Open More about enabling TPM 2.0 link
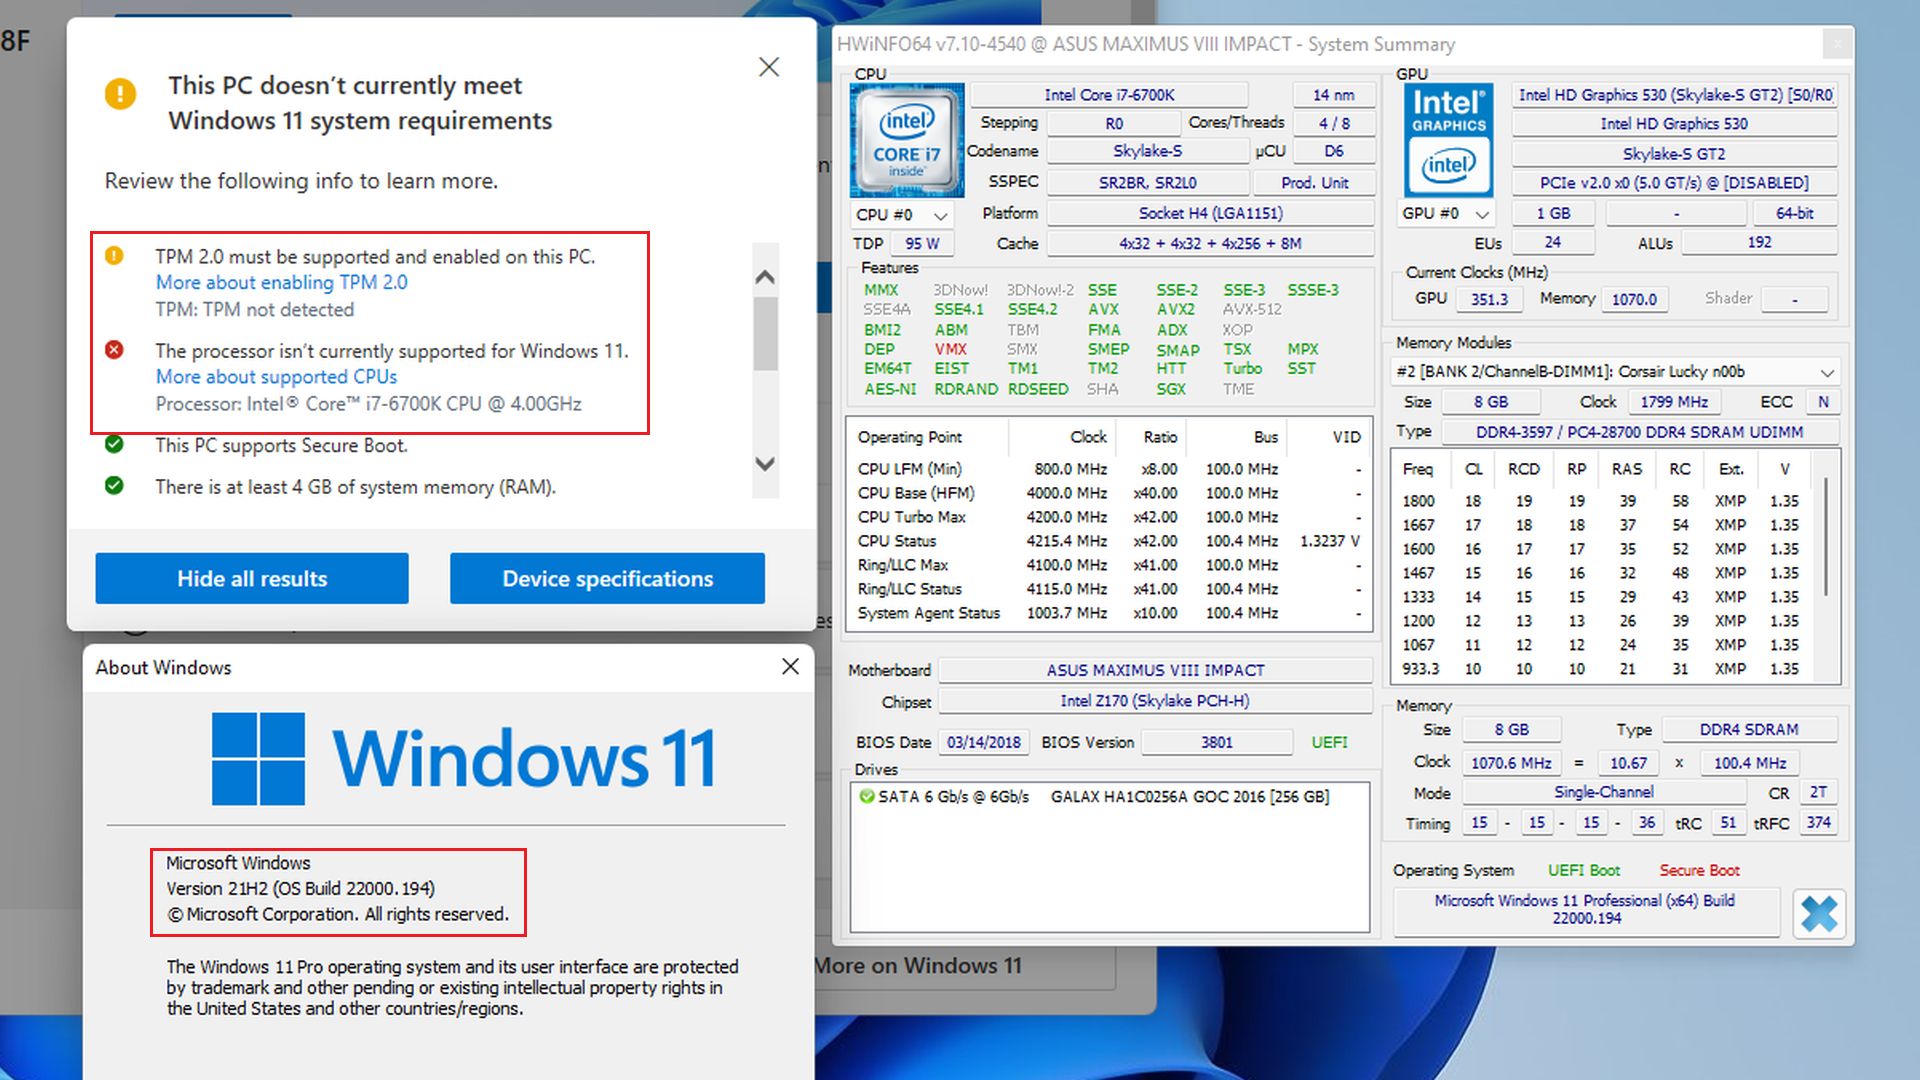The width and height of the screenshot is (1920, 1080). coord(281,283)
